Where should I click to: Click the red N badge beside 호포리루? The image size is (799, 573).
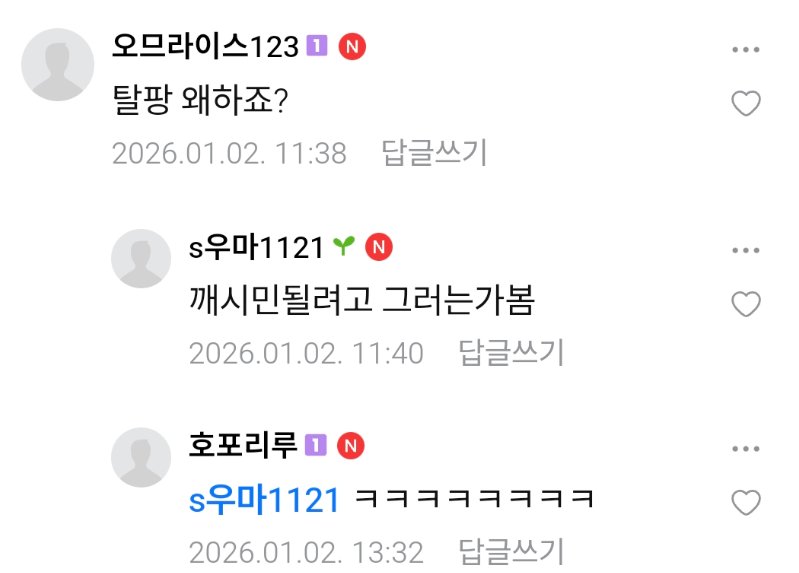(x=351, y=446)
